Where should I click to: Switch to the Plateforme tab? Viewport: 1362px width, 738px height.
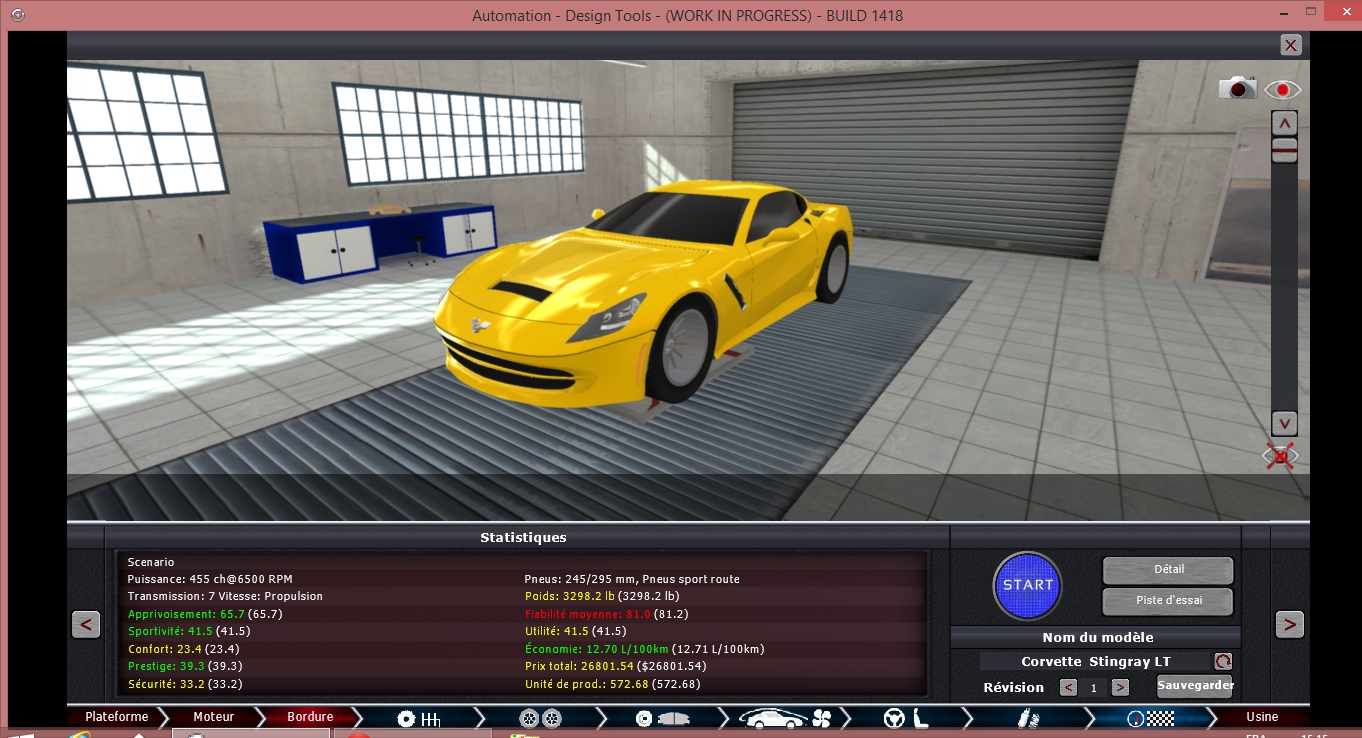point(117,717)
